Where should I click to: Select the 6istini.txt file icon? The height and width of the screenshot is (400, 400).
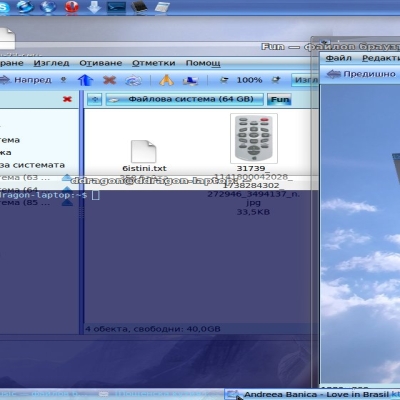click(x=144, y=151)
